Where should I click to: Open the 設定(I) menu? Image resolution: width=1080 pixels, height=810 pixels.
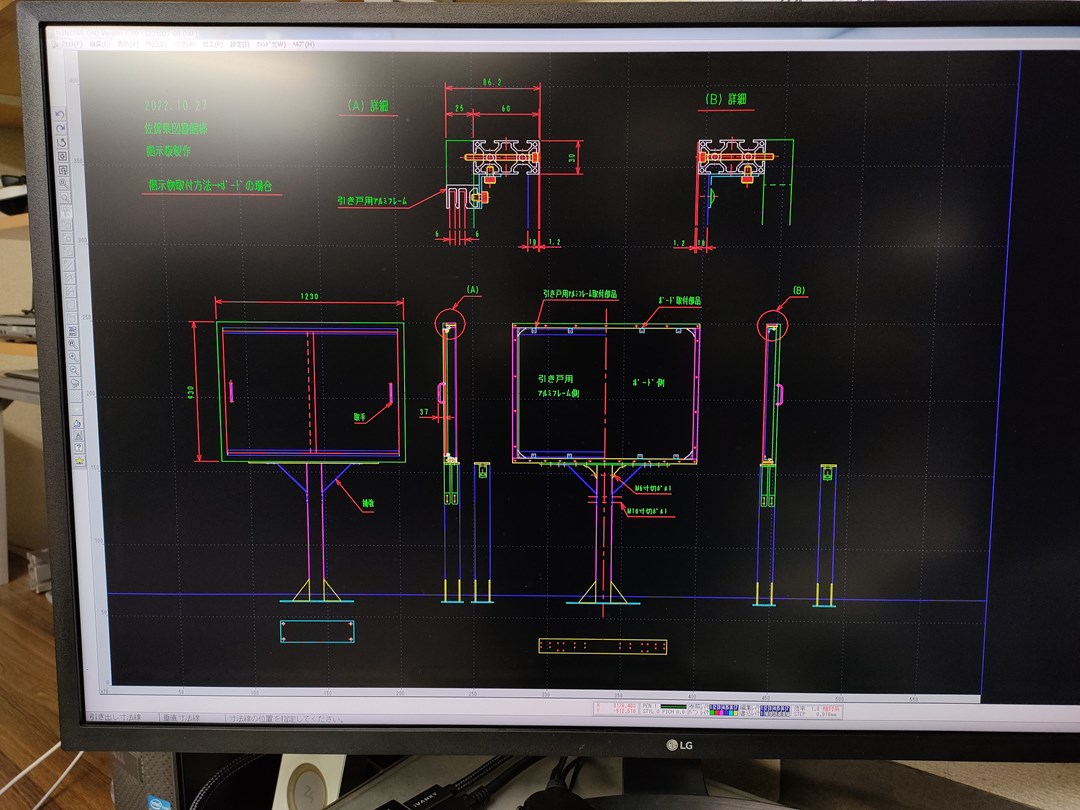pos(239,45)
